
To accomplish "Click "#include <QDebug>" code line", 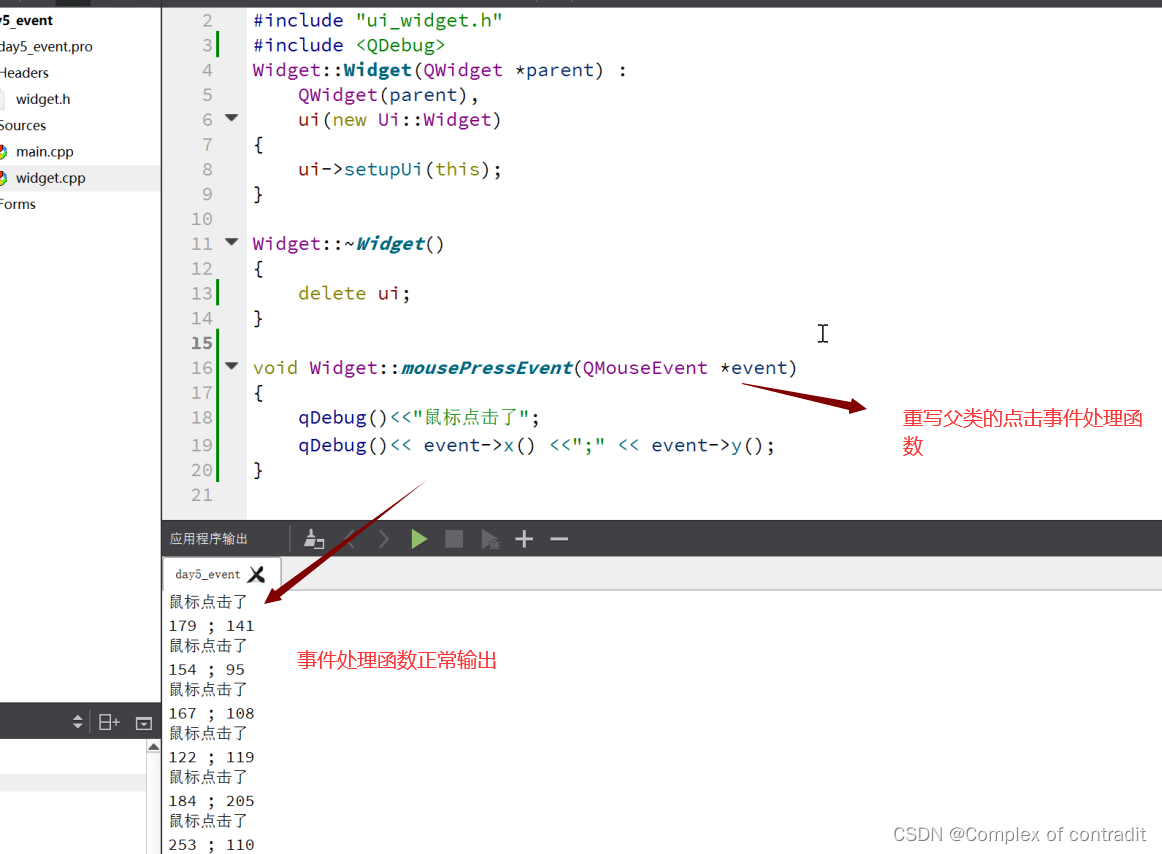I will pyautogui.click(x=349, y=45).
